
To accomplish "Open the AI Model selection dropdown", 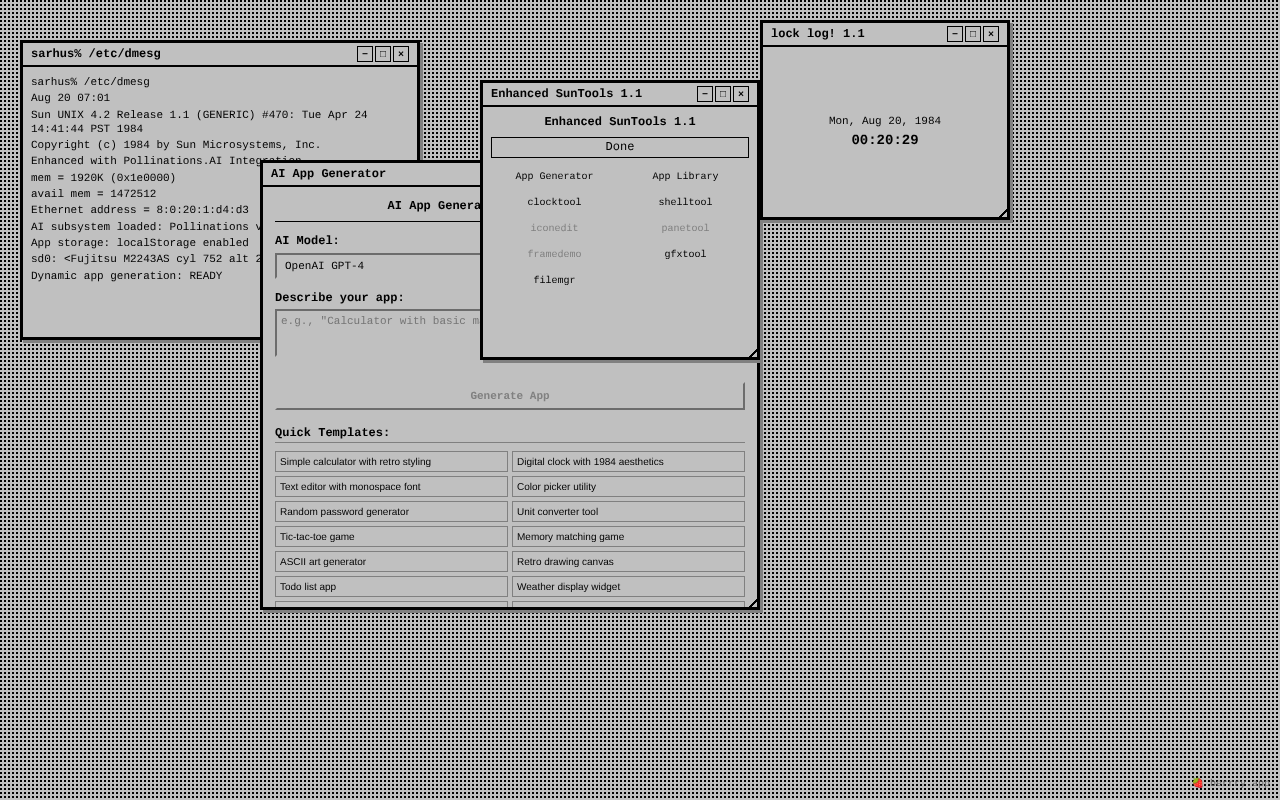I will click(x=378, y=266).
